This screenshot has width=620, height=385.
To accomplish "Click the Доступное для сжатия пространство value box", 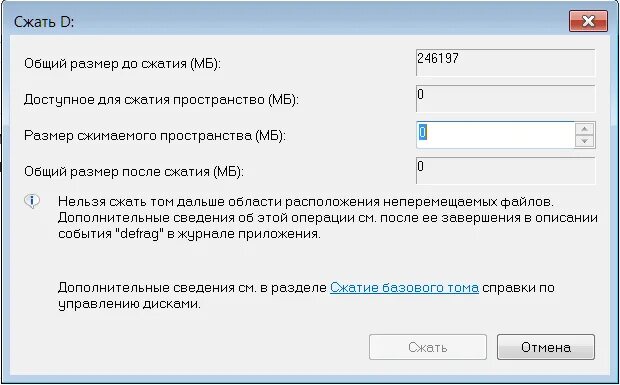I will tap(505, 98).
